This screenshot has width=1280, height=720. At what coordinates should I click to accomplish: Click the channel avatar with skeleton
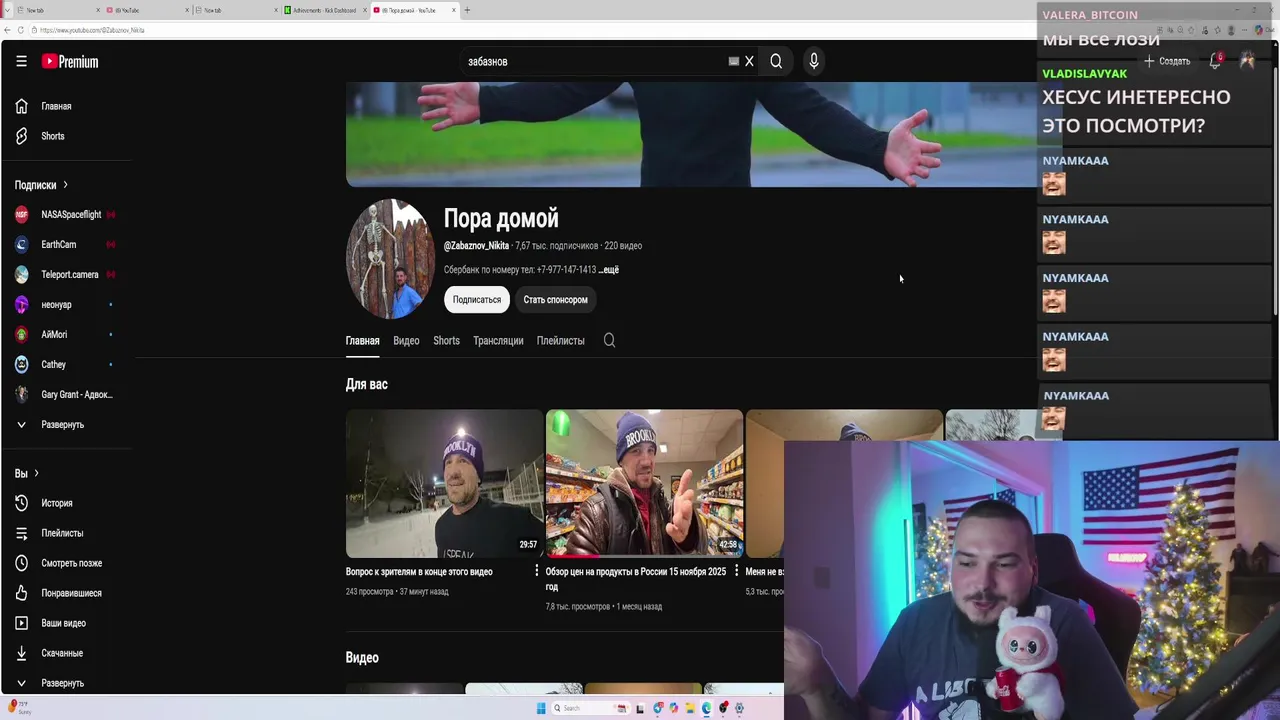(390, 258)
